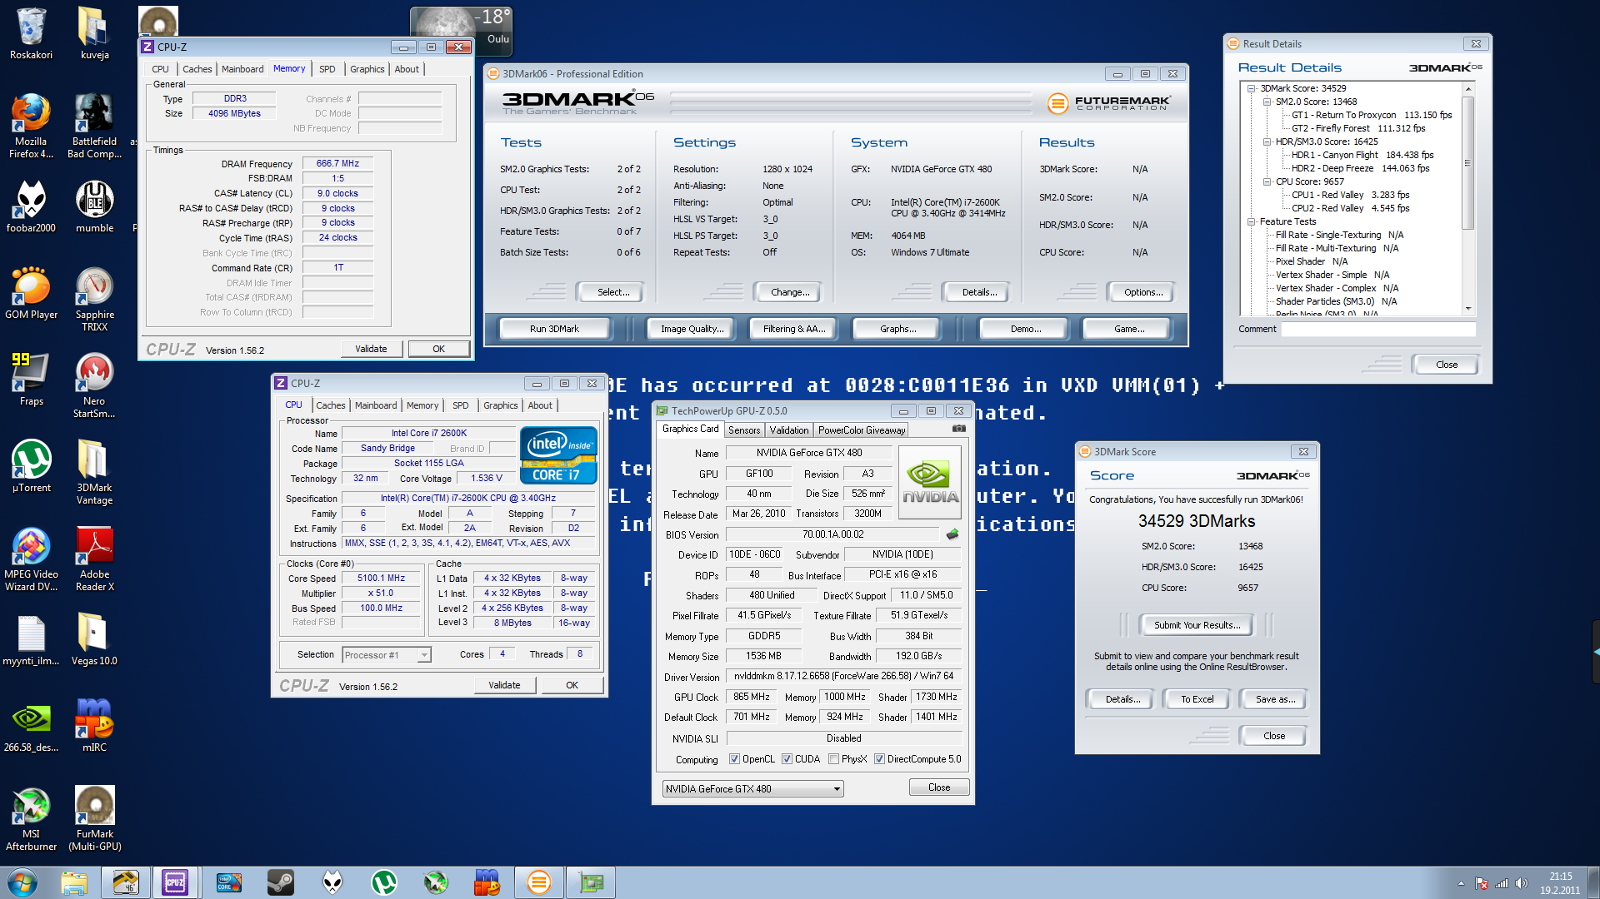Open Battlefield Bad Company desktop icon
This screenshot has width=1600, height=899.
point(94,126)
